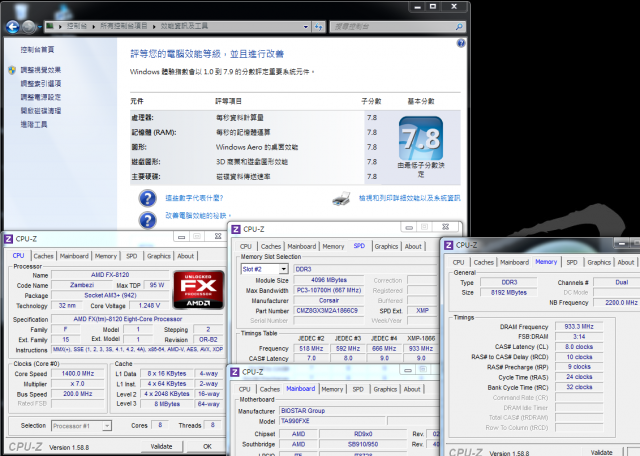Click the adjust visual effects sidebar link
The image size is (640, 456).
[41, 70]
